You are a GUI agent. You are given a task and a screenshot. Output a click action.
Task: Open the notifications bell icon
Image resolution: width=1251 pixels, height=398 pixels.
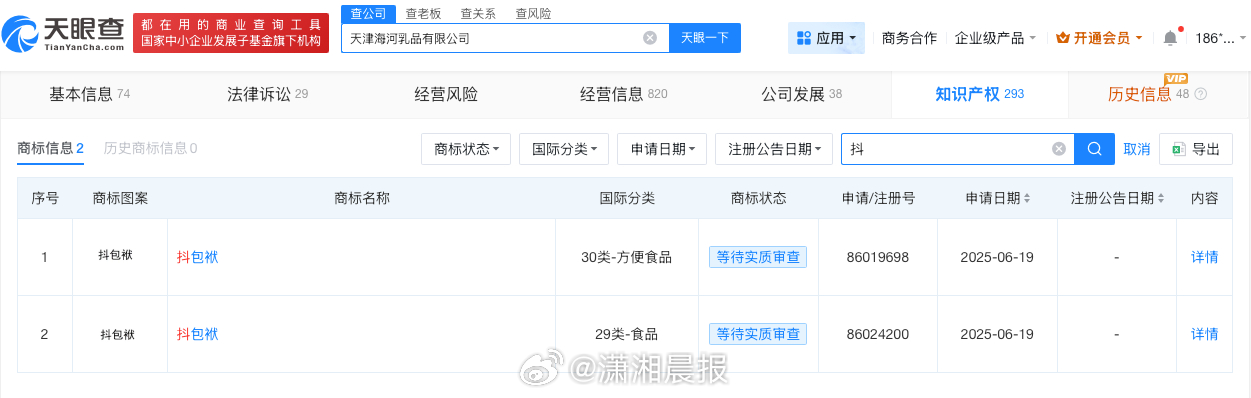click(1170, 38)
